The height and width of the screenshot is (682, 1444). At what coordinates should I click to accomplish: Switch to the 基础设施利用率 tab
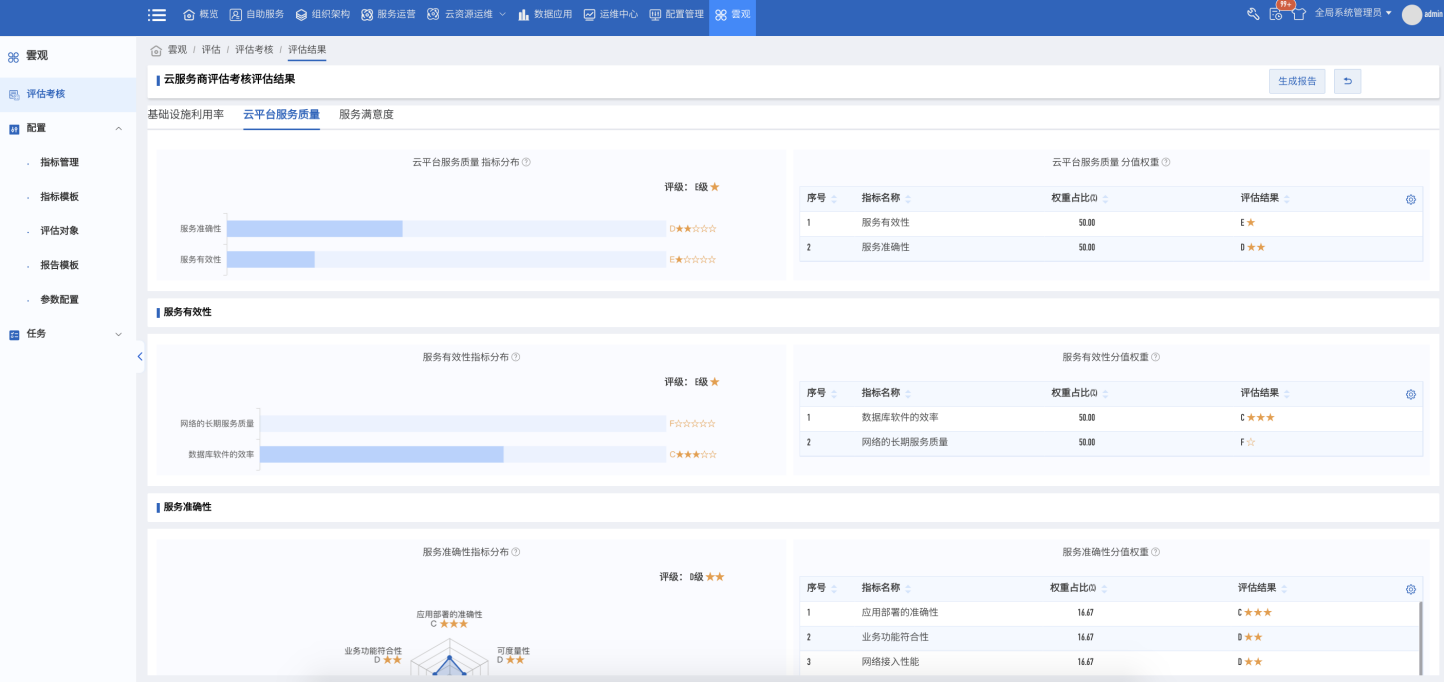coord(185,114)
